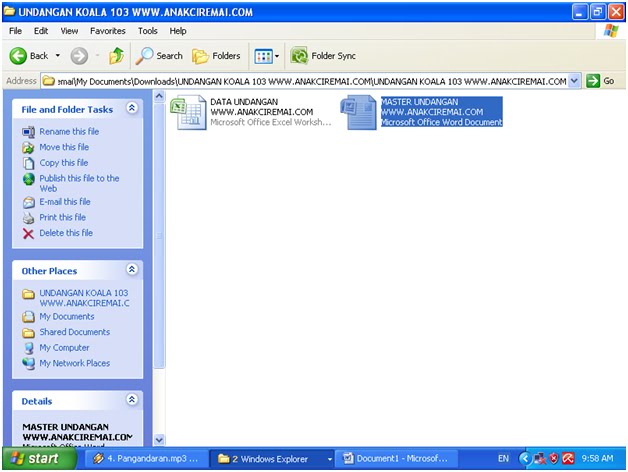Collapse the File and Folder Tasks panel
This screenshot has height=472, width=628.
(x=132, y=108)
